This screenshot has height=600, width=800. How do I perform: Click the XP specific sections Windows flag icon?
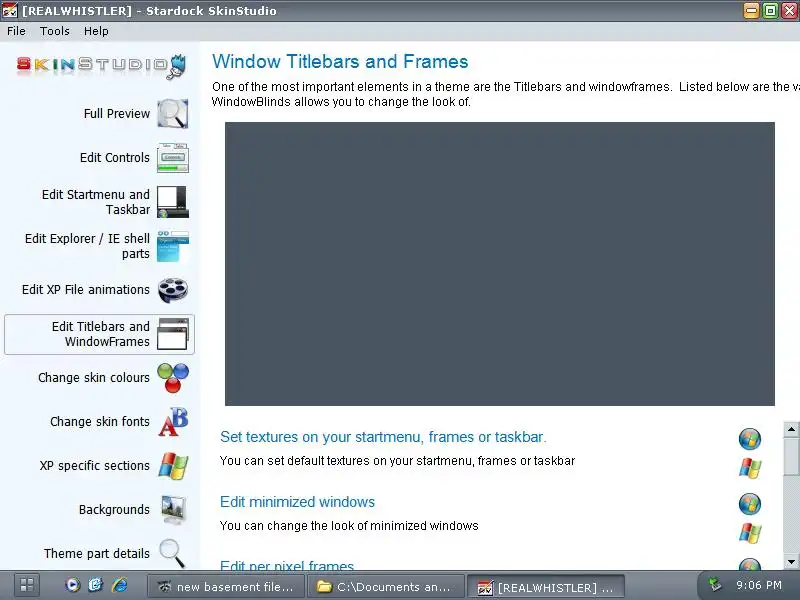pyautogui.click(x=173, y=466)
